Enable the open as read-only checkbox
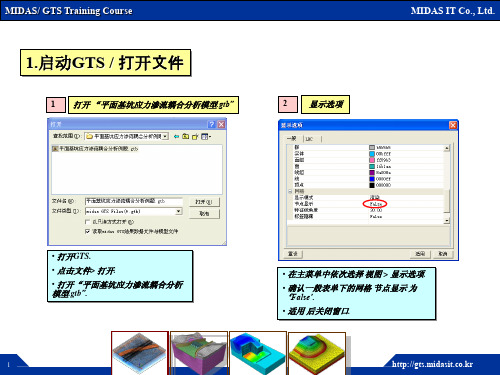 (88, 222)
